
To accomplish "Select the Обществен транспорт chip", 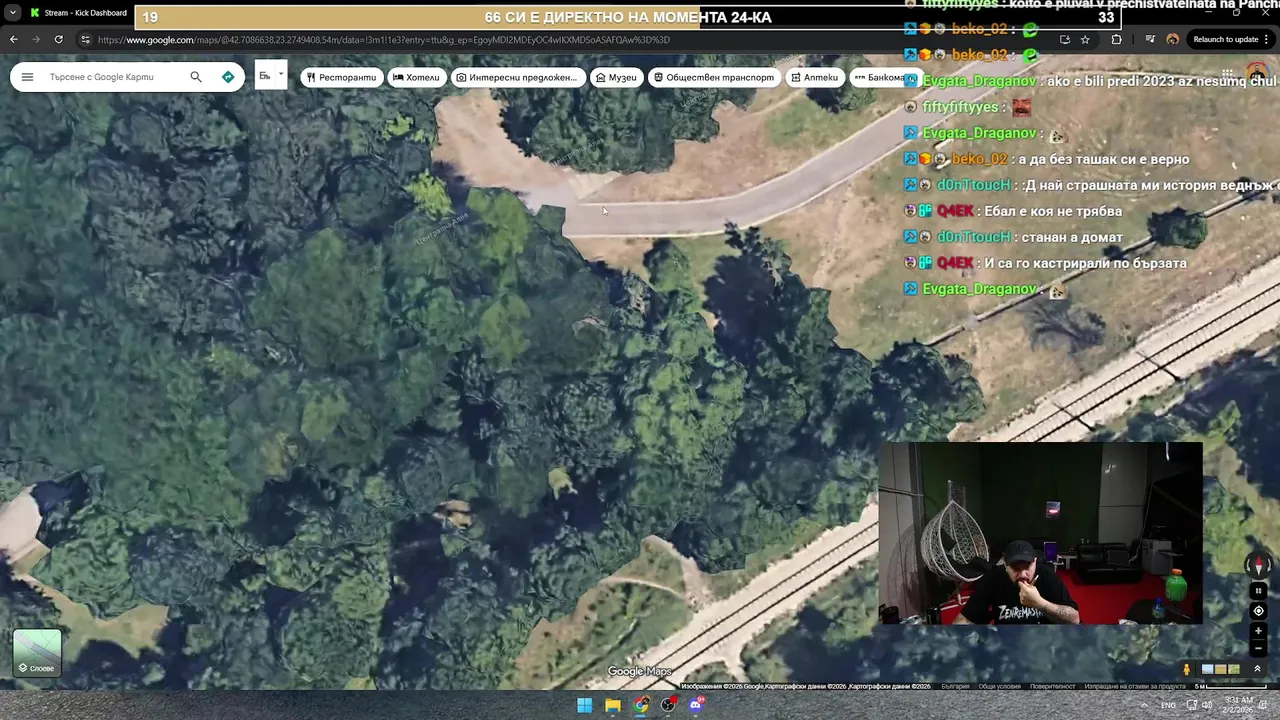I will point(714,77).
